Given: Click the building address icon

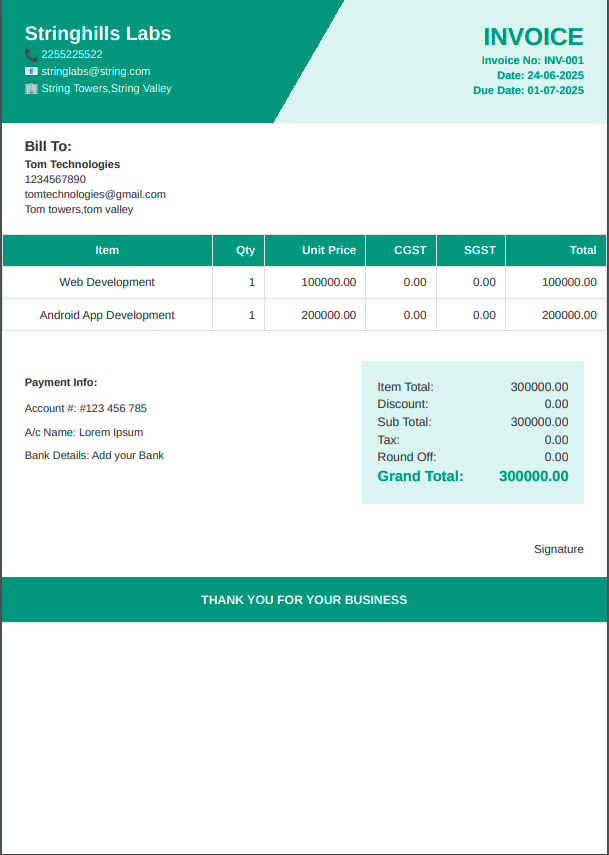Looking at the screenshot, I should (31, 89).
